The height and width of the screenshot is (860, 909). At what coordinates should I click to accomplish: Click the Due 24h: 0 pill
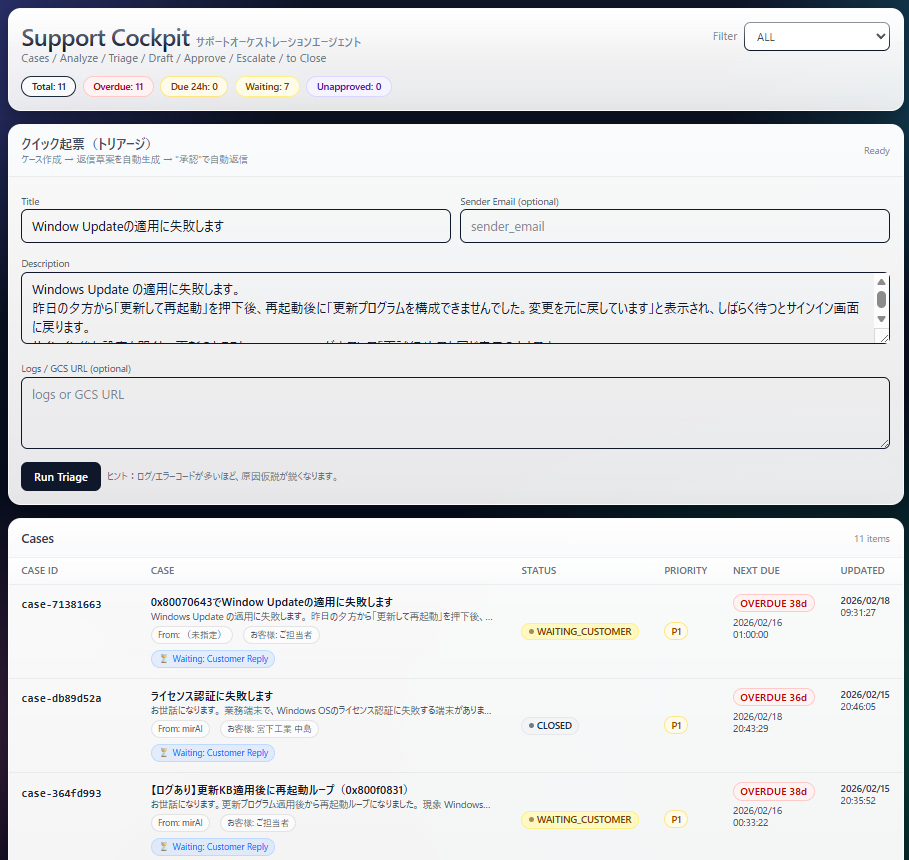click(193, 86)
